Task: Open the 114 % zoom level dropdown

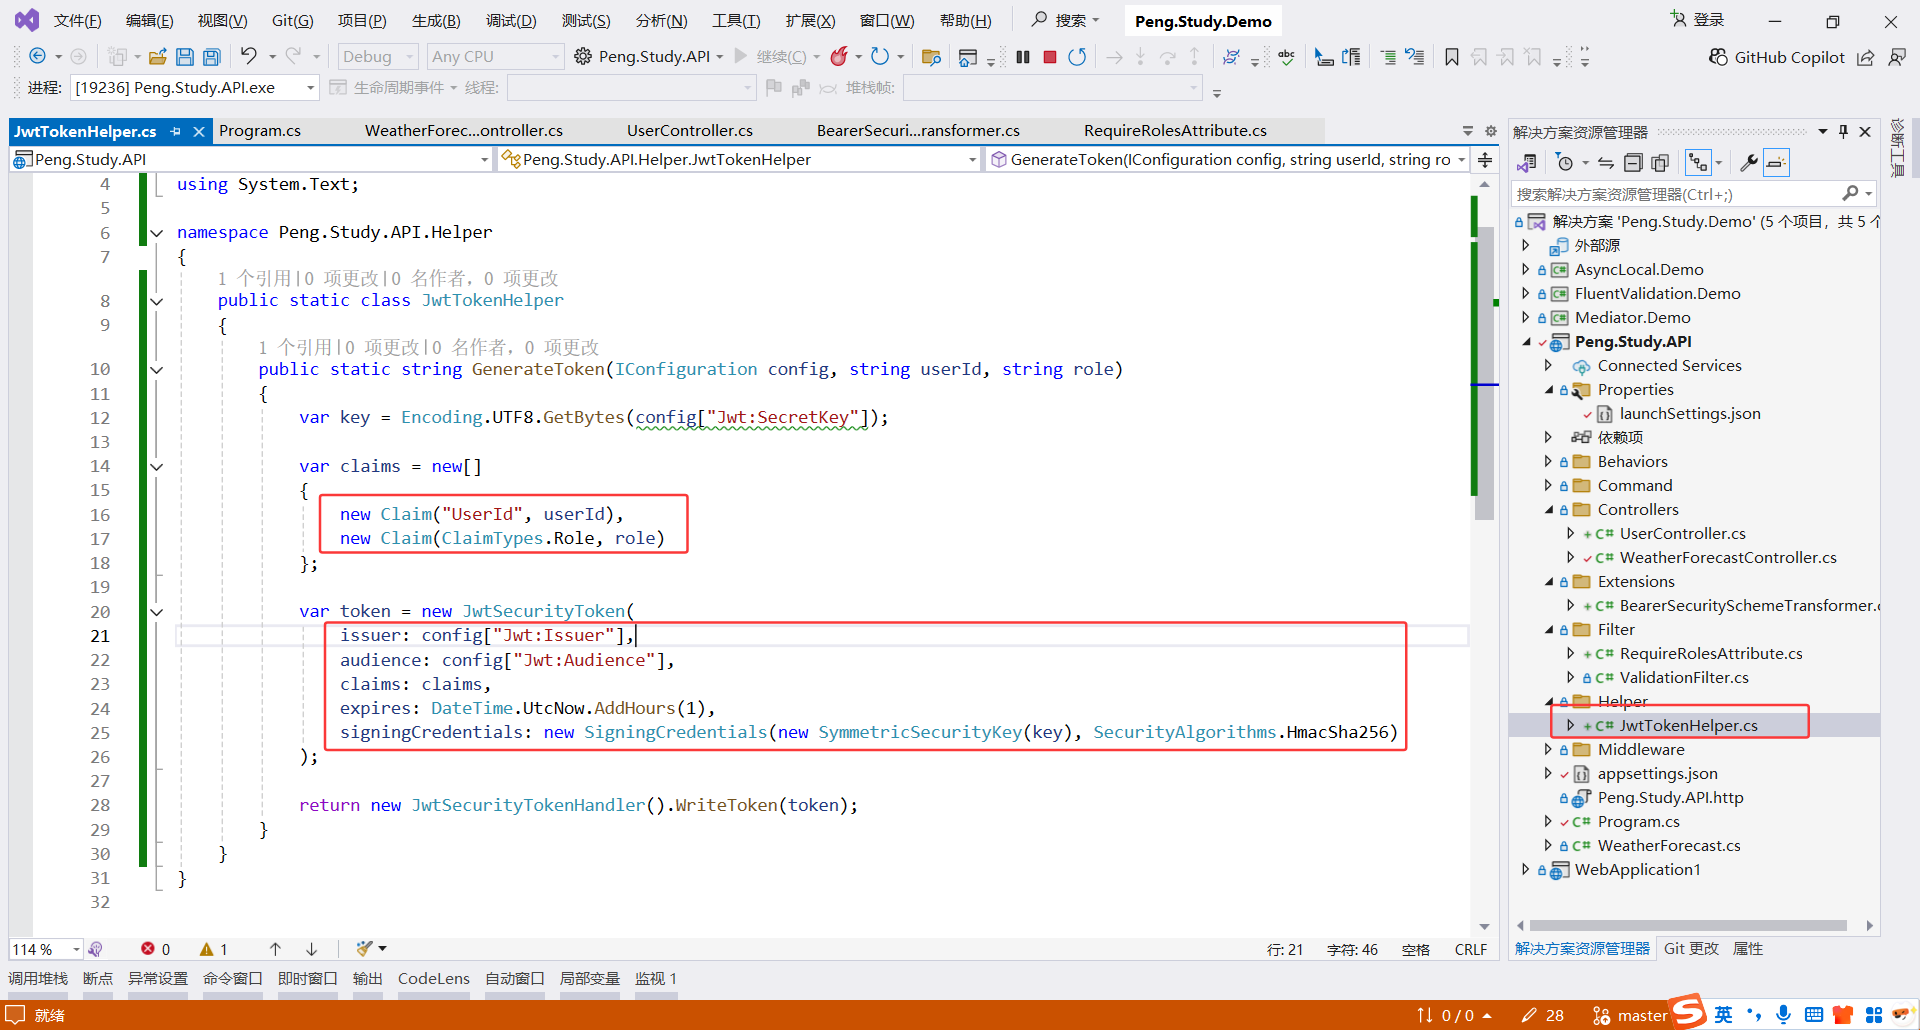Action: (46, 949)
